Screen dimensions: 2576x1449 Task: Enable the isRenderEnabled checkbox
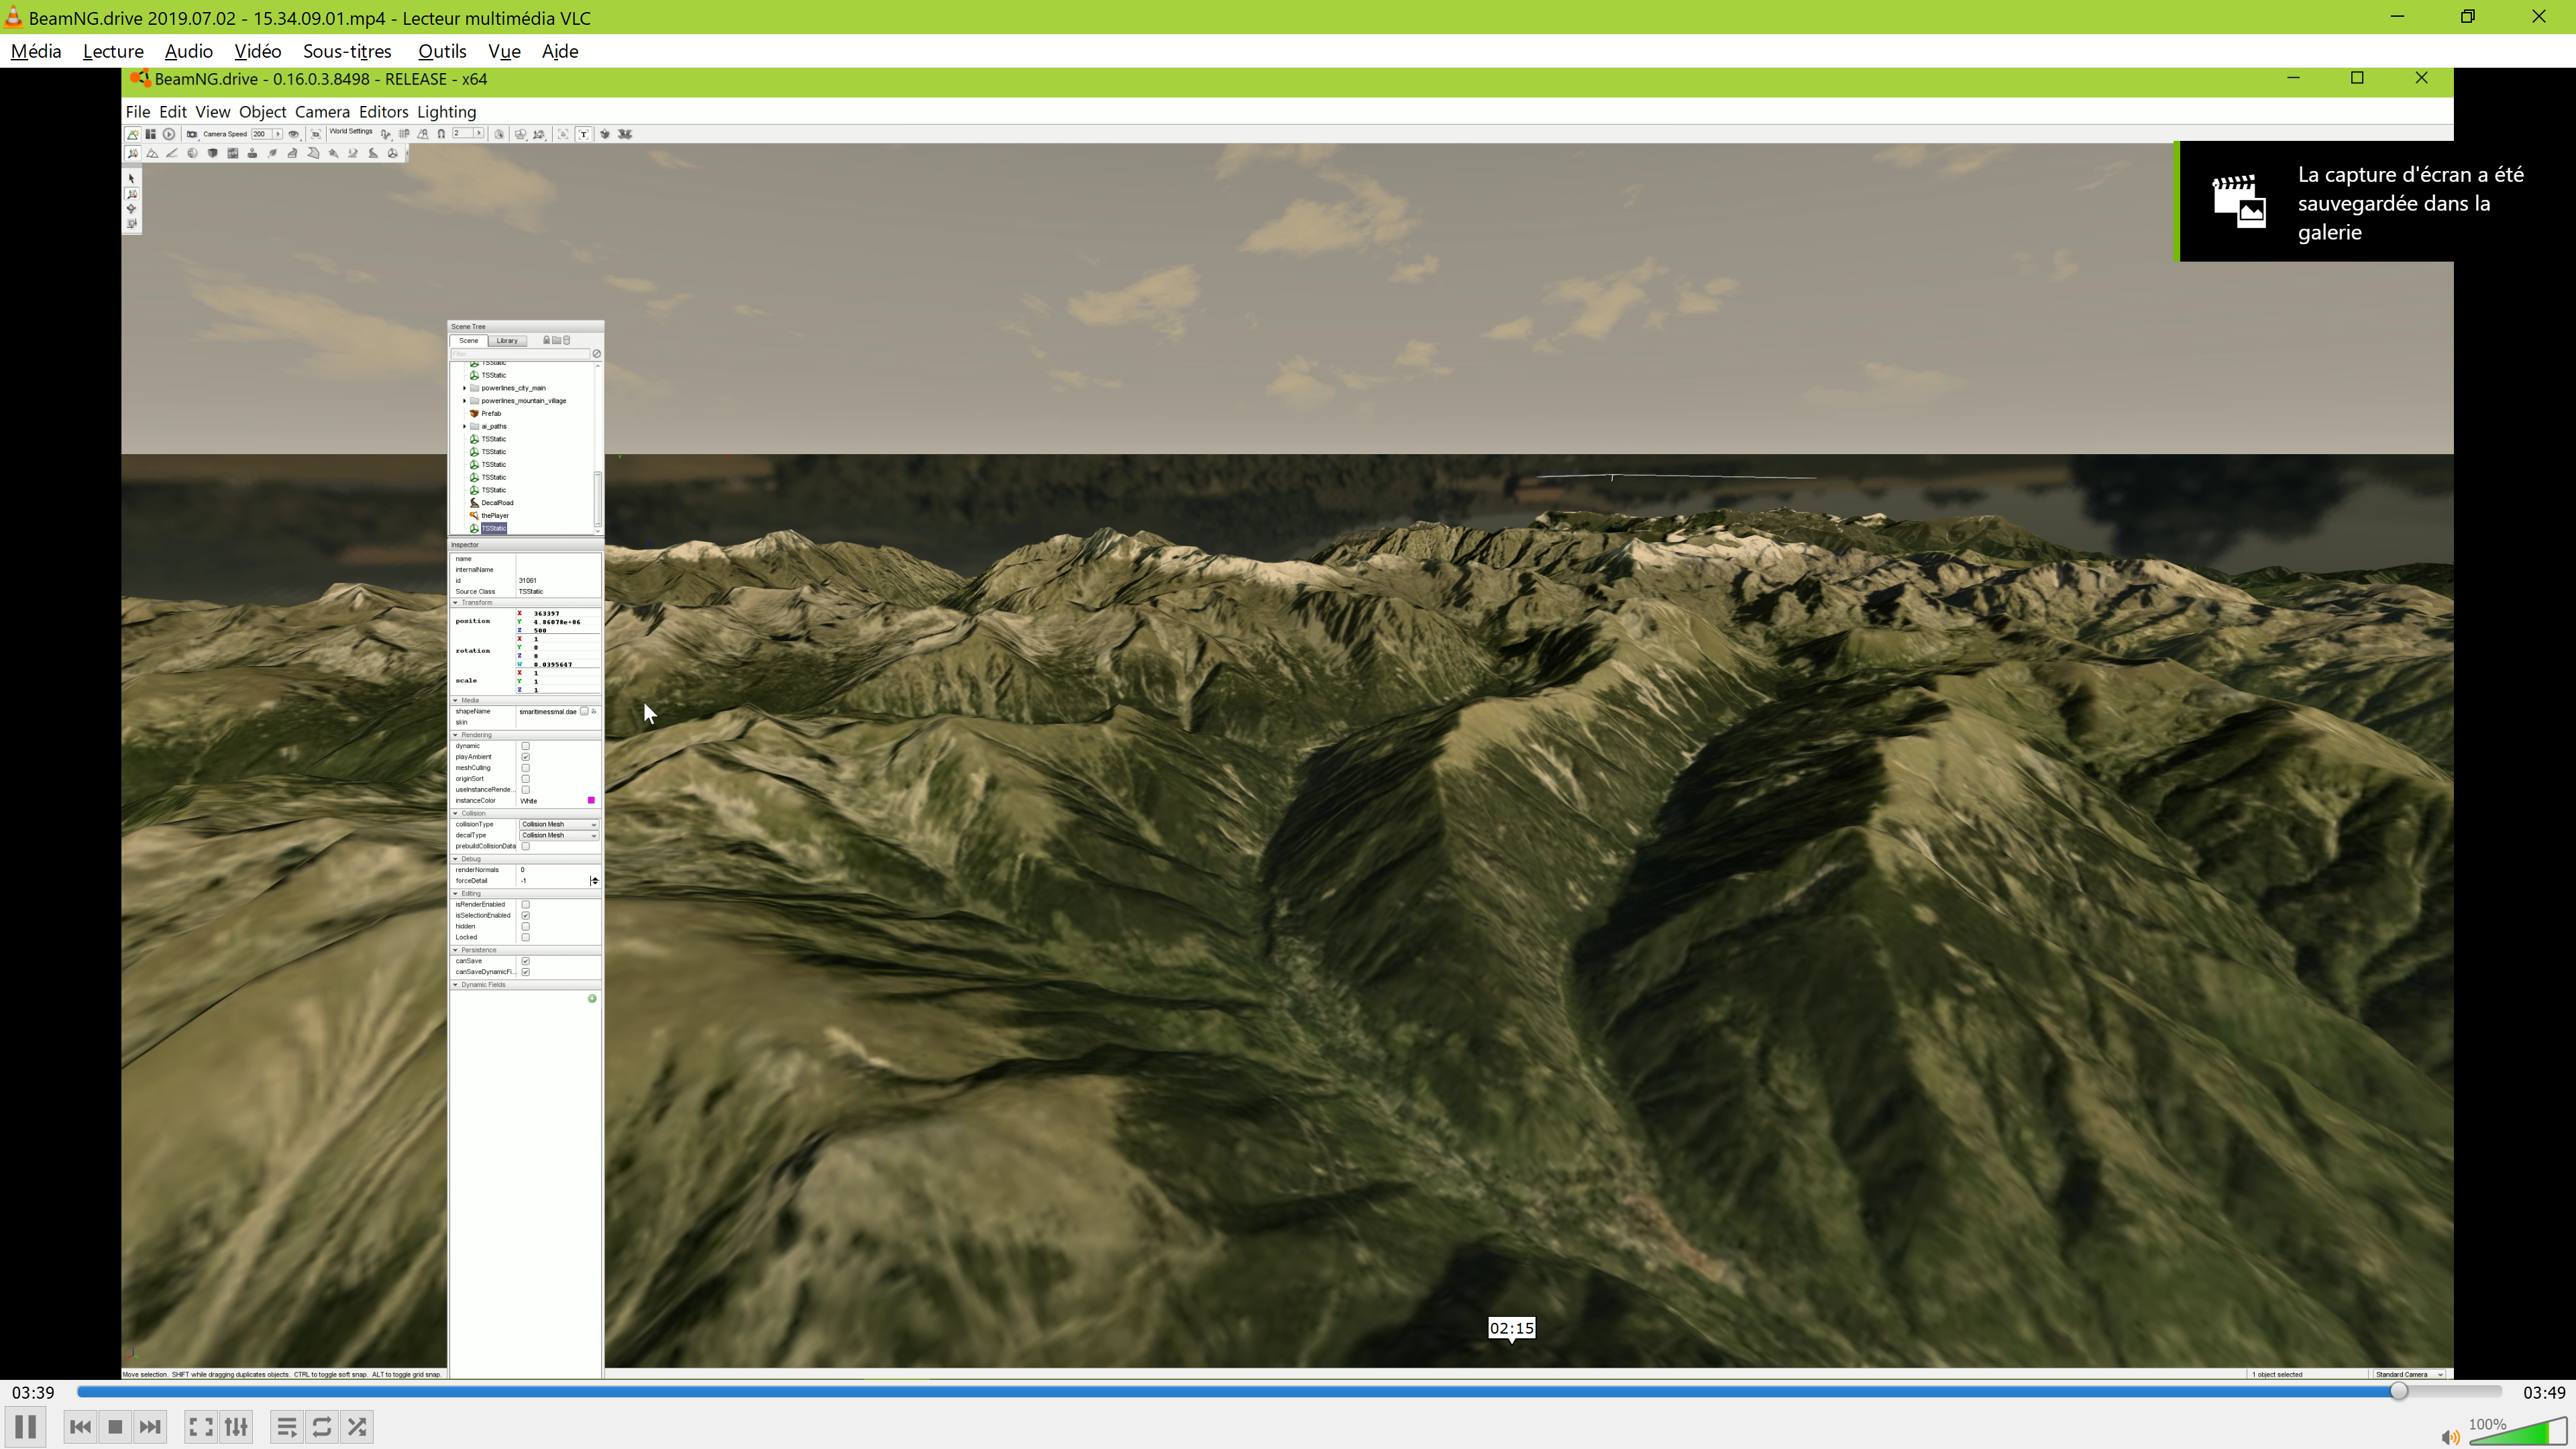coord(525,904)
